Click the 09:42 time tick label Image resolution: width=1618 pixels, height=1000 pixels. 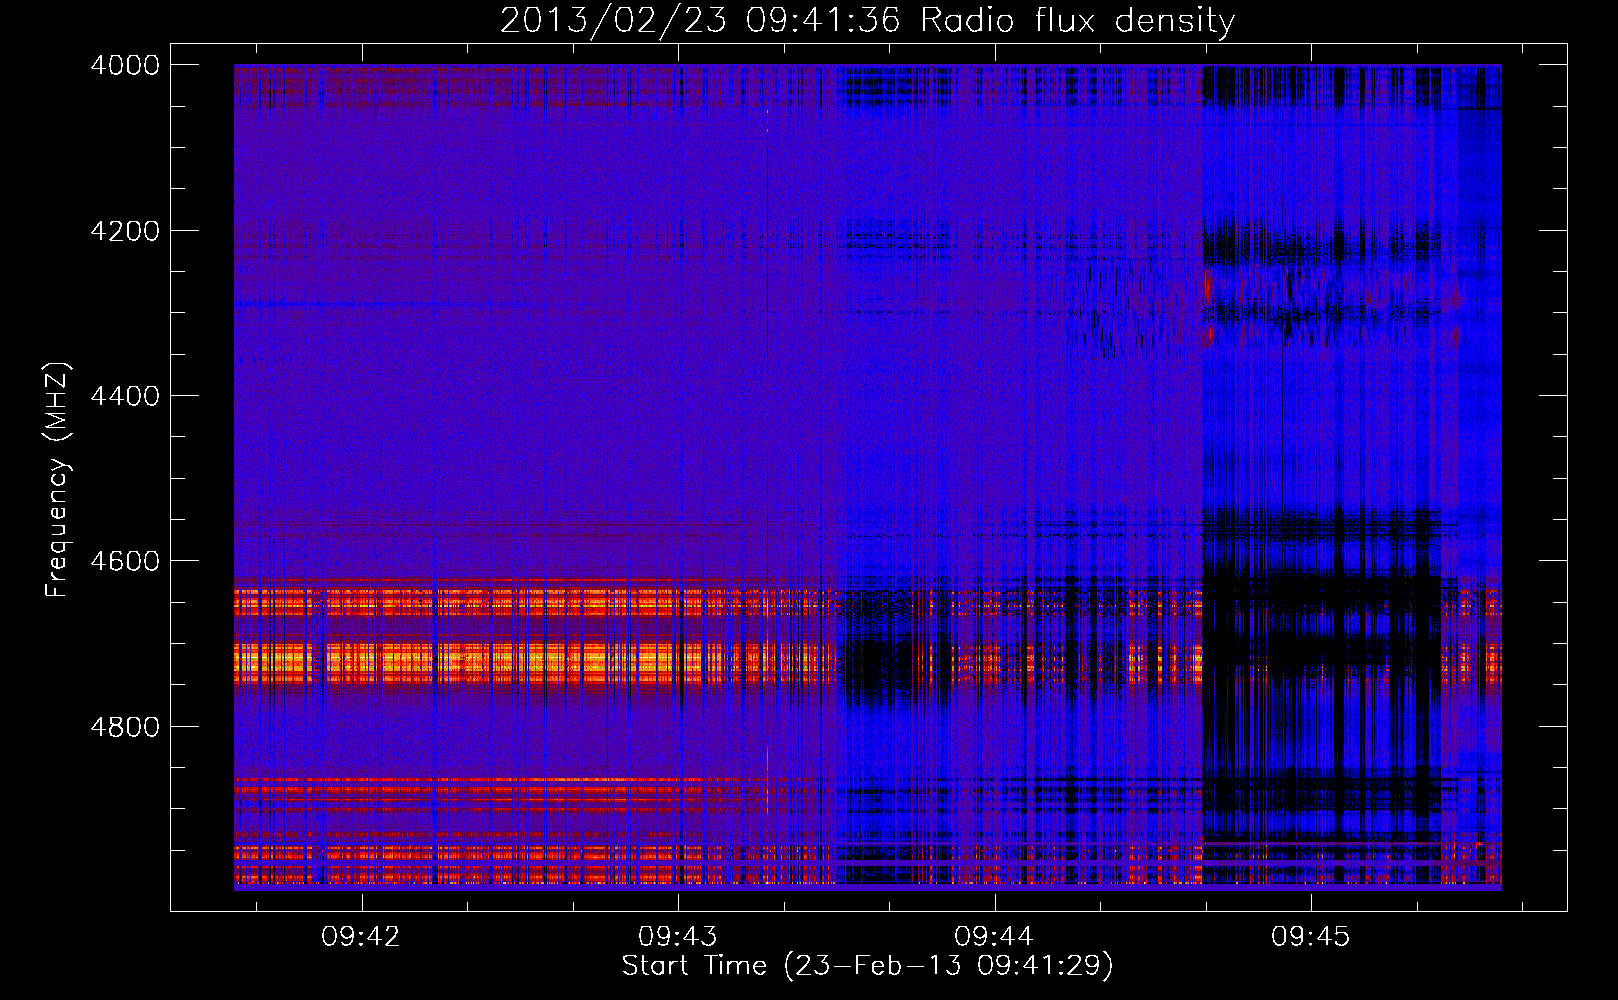[361, 937]
